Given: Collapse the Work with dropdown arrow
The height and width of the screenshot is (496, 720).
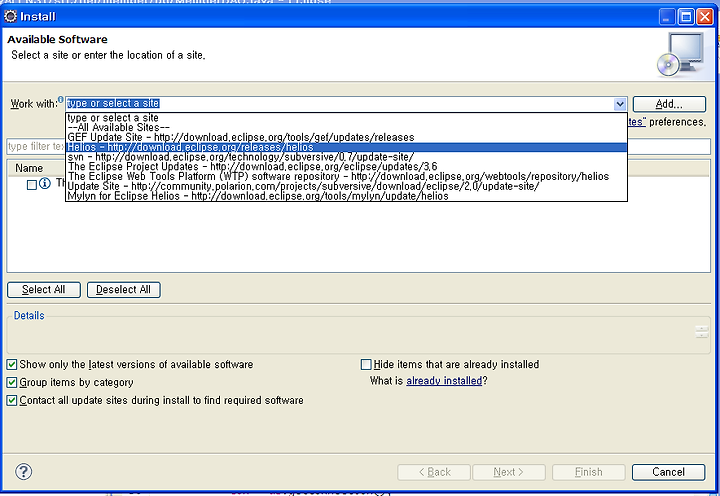Looking at the screenshot, I should pyautogui.click(x=620, y=104).
